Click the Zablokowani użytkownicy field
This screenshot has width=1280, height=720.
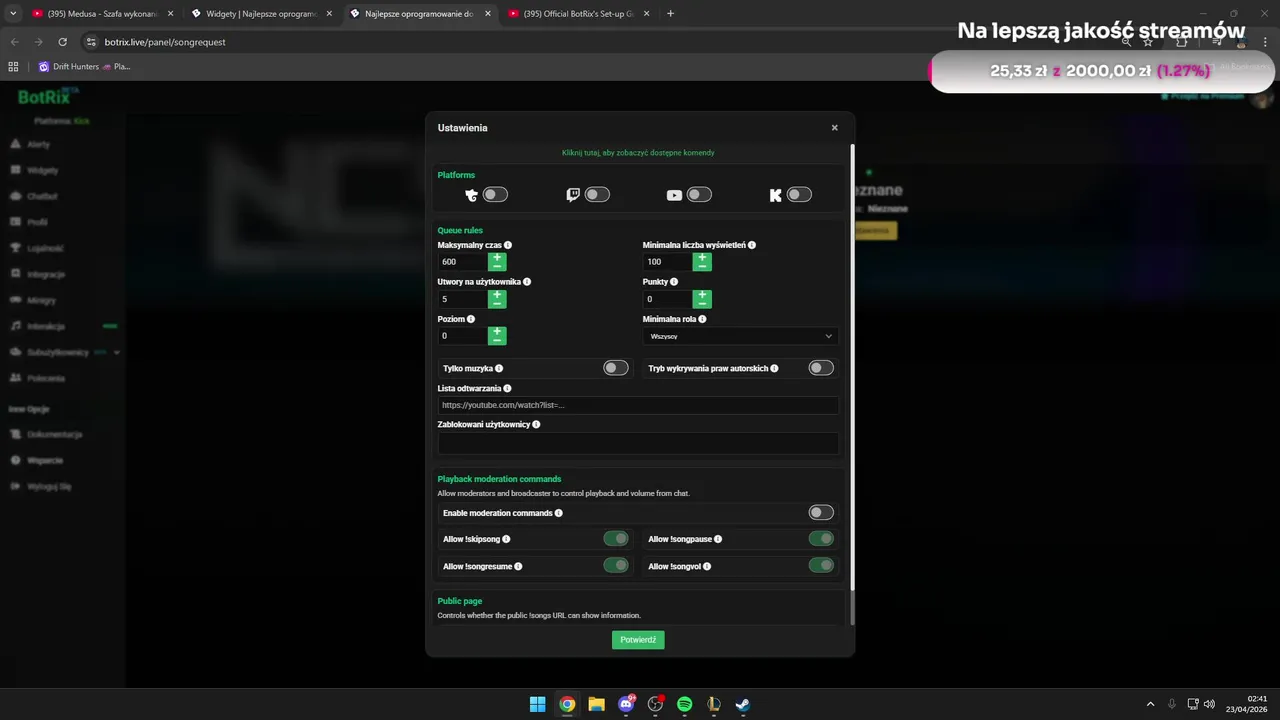coord(638,443)
